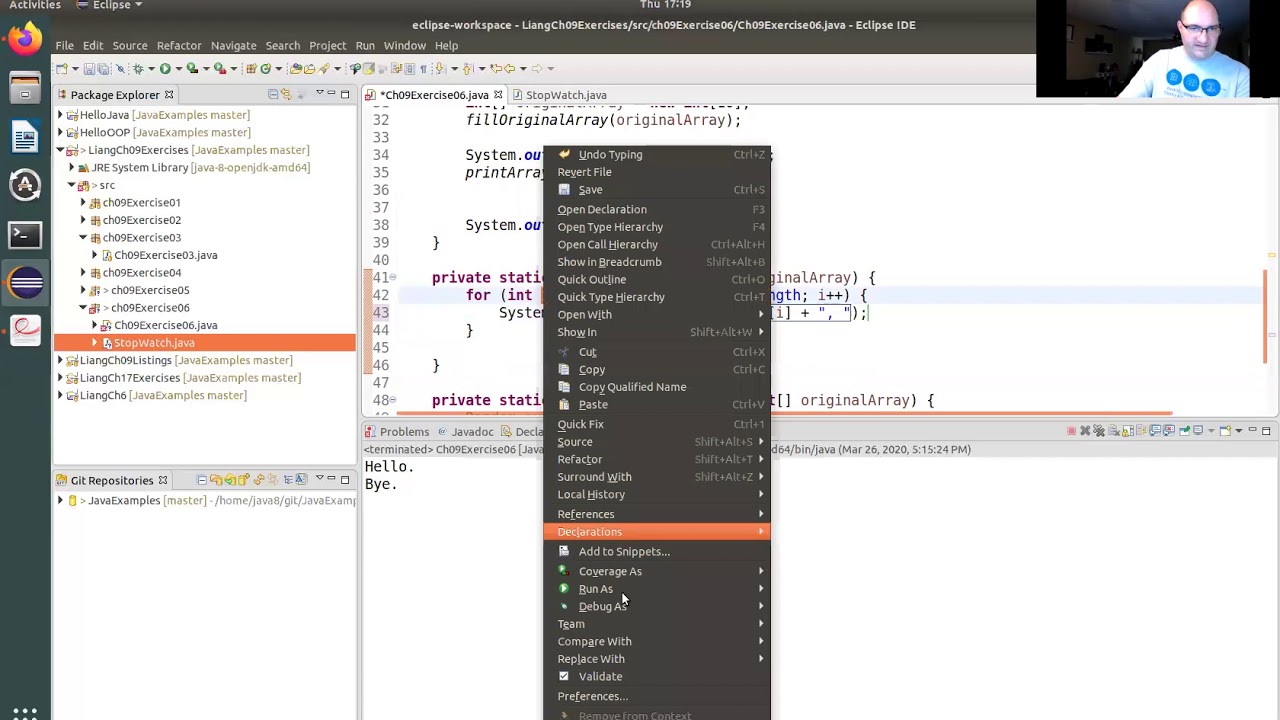Viewport: 1280px width, 720px height.
Task: Toggle Show Whitespace Characters pilcrow icon
Action: point(423,68)
